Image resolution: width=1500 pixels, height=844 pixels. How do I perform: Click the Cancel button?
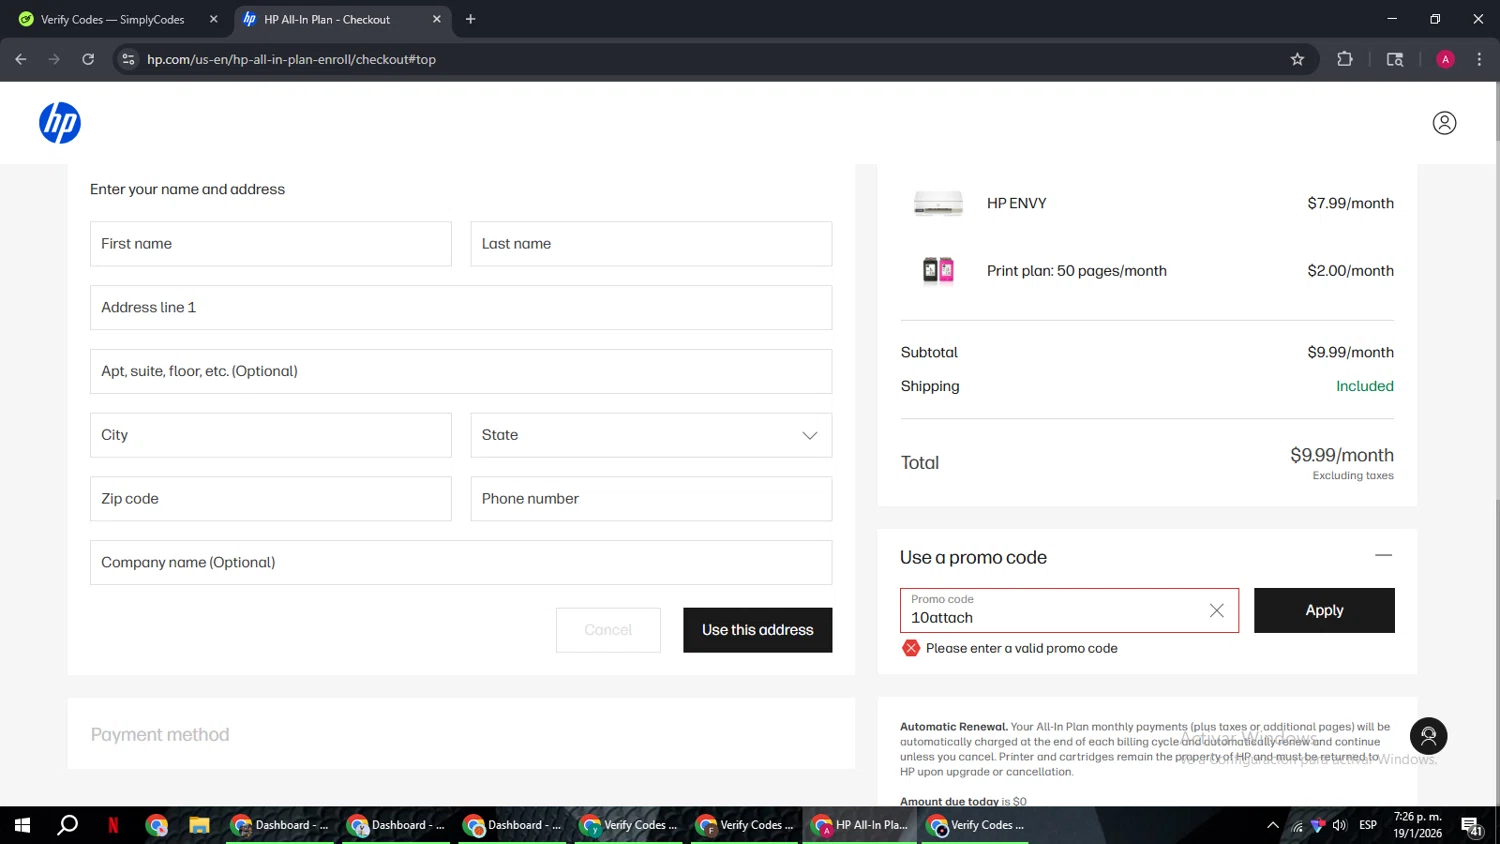(608, 630)
